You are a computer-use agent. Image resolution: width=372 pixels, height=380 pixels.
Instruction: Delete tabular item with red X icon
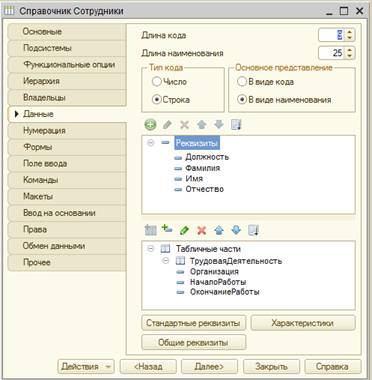[x=202, y=230]
